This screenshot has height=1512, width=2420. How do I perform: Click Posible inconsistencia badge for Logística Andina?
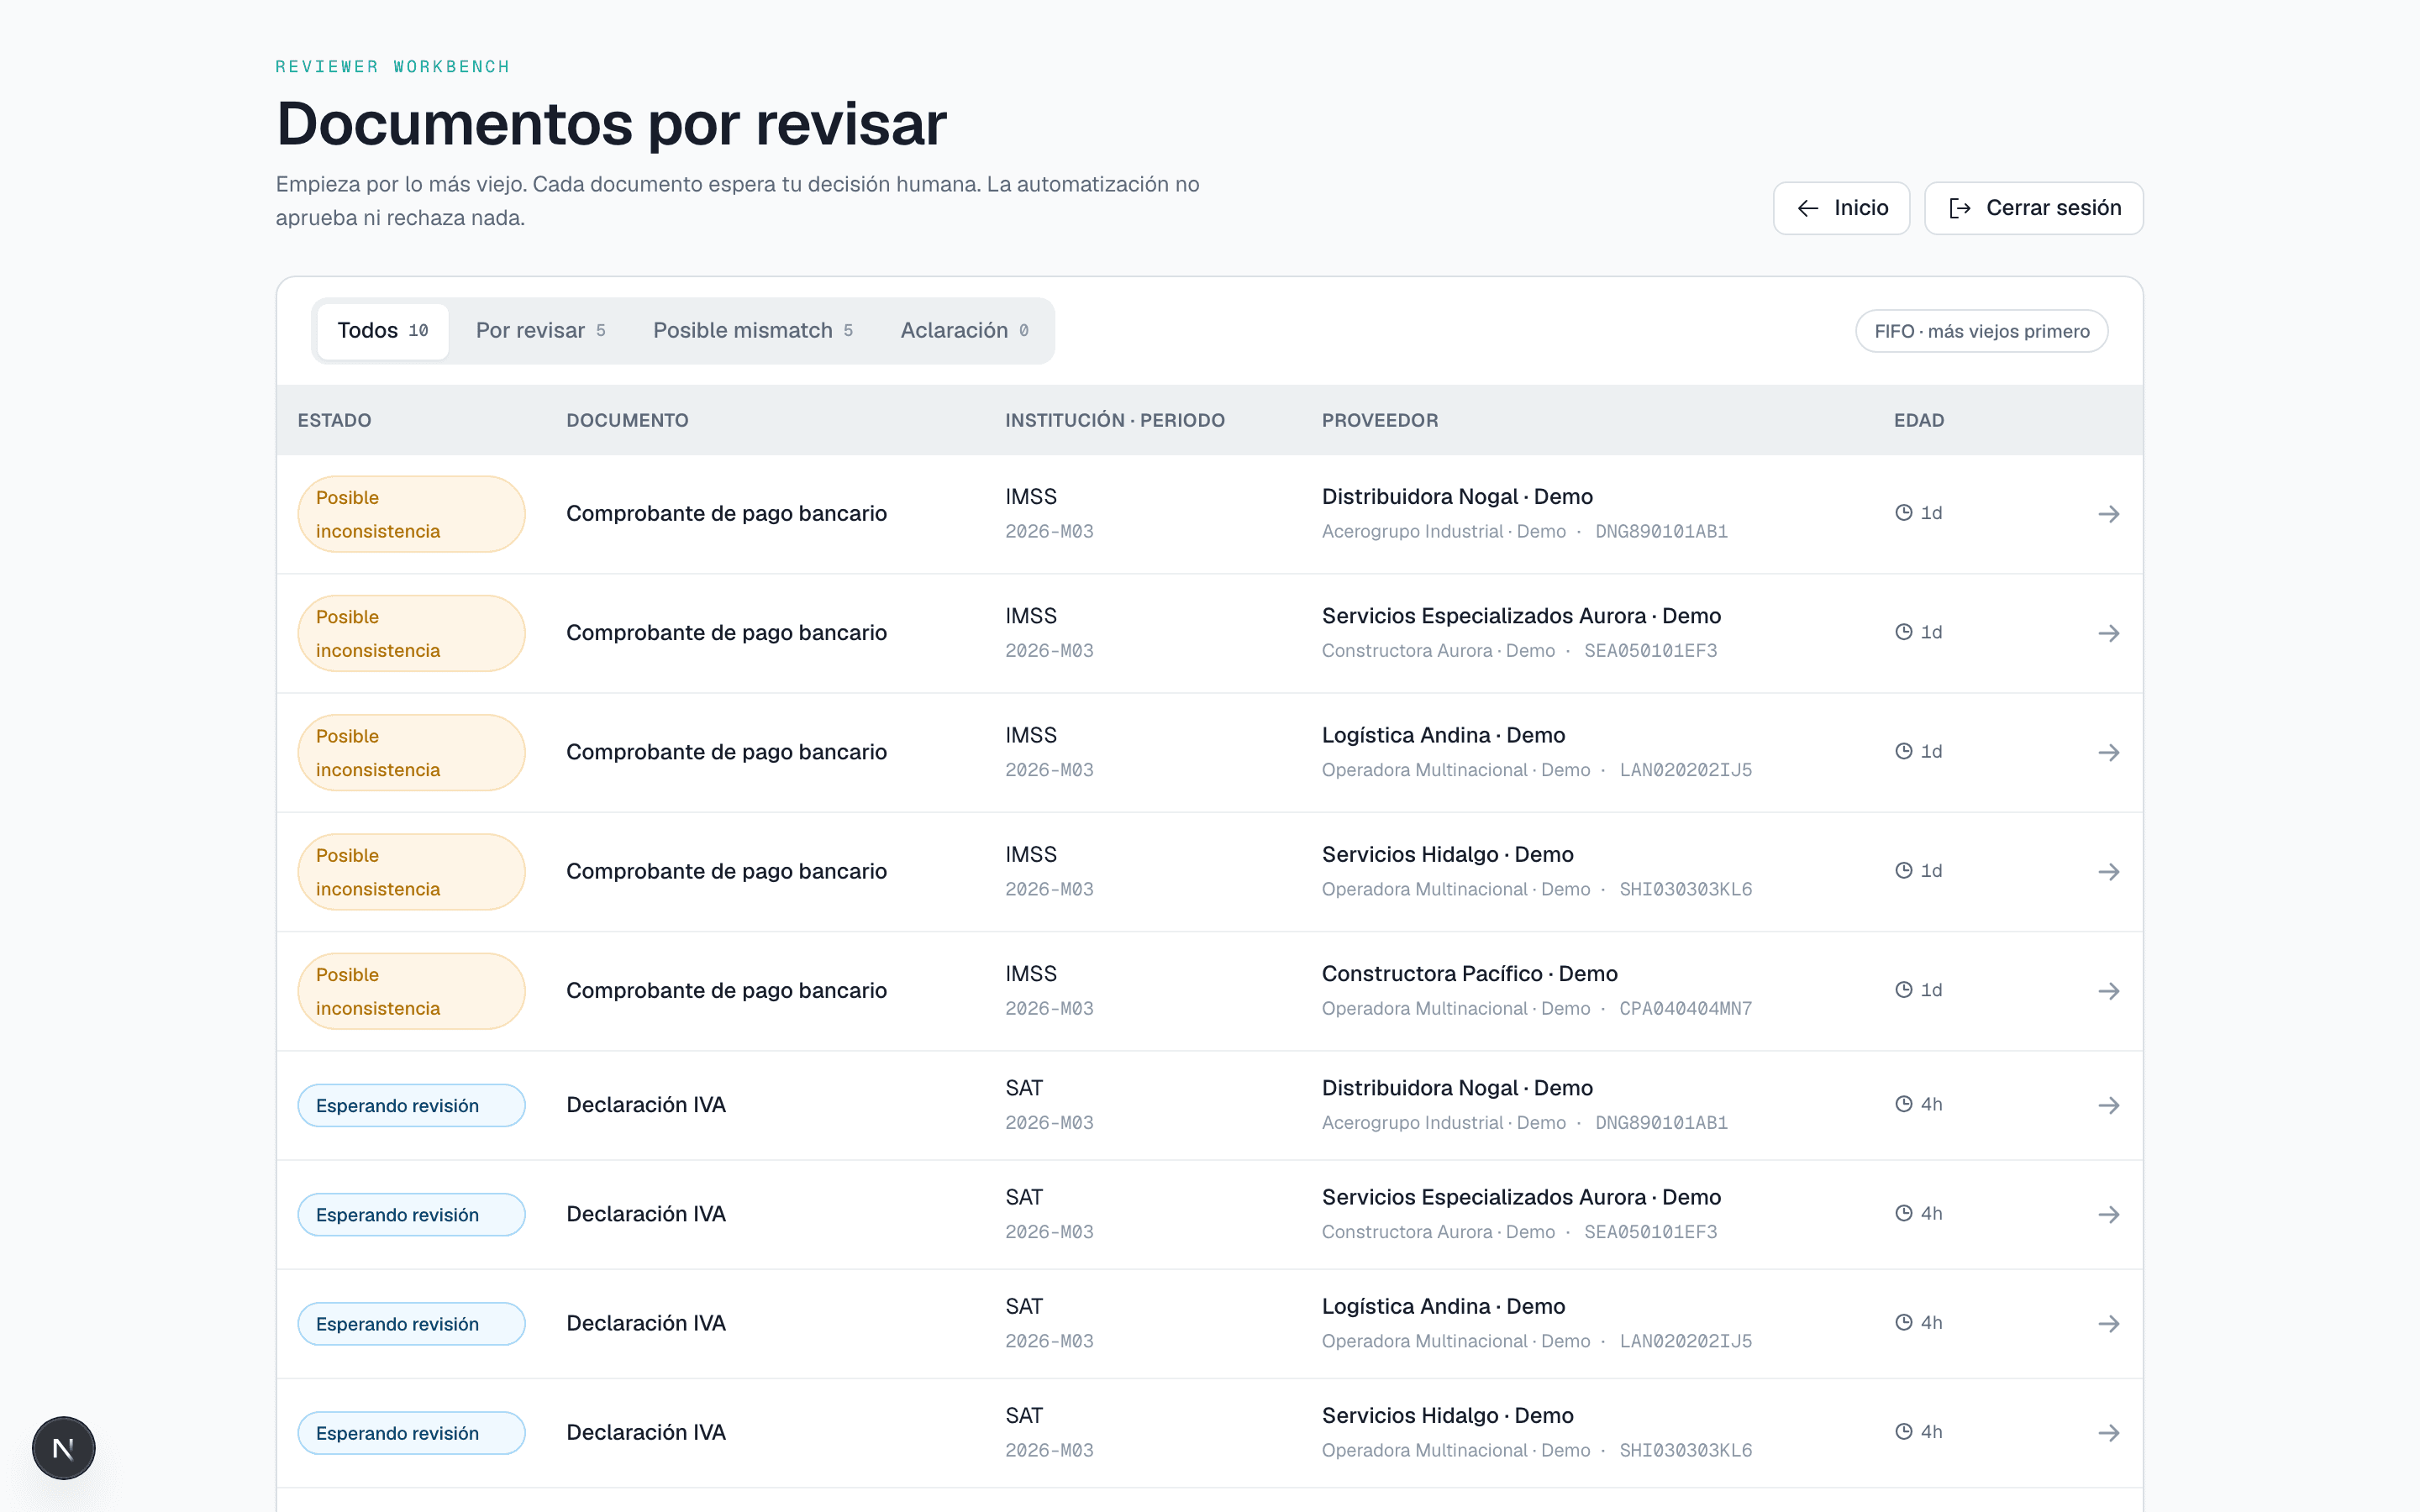pyautogui.click(x=411, y=752)
